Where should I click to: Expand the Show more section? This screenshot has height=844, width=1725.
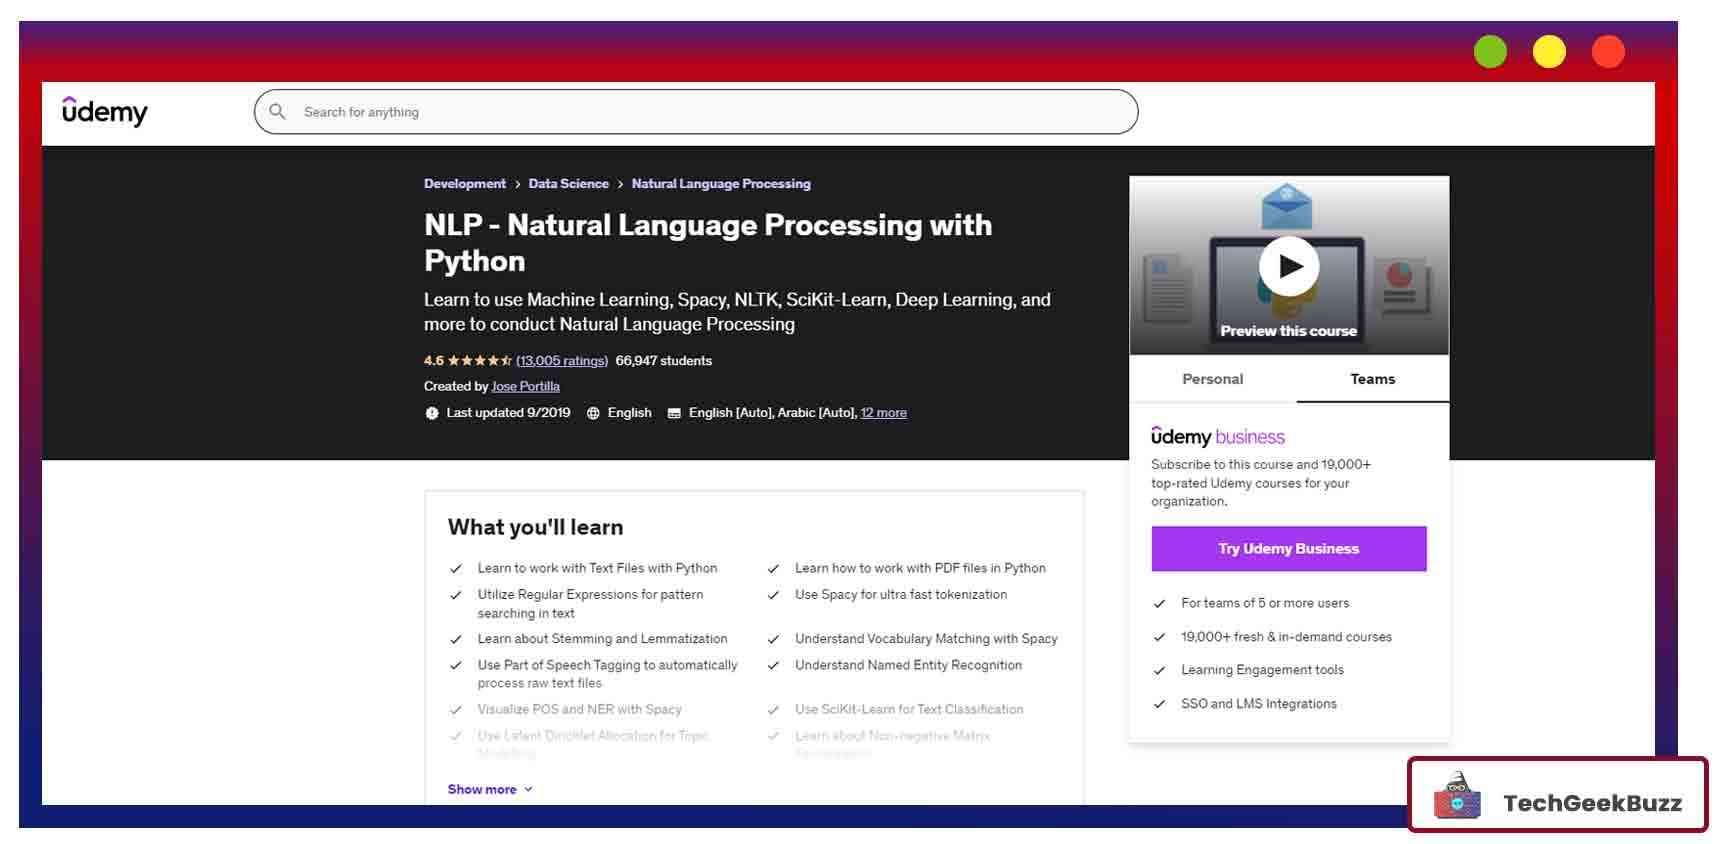490,789
